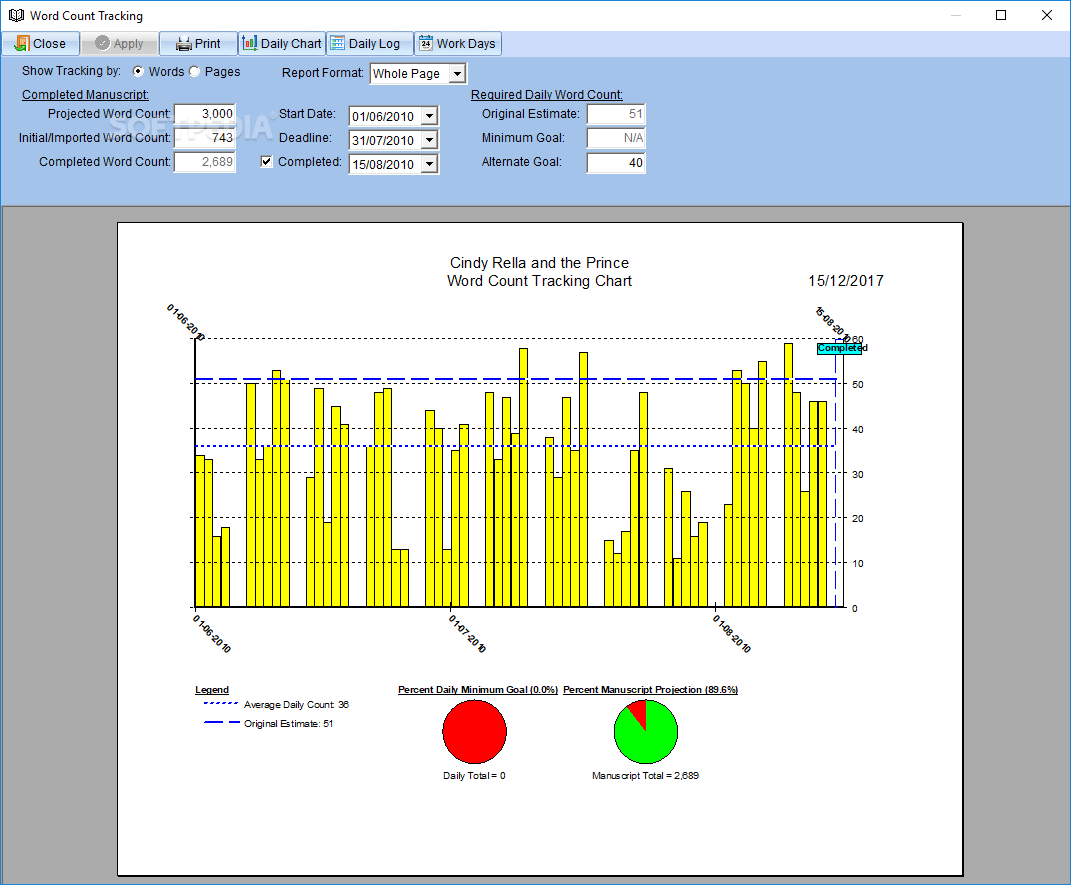
Task: Click the Manuscript Total = 2,689 text
Action: point(645,776)
